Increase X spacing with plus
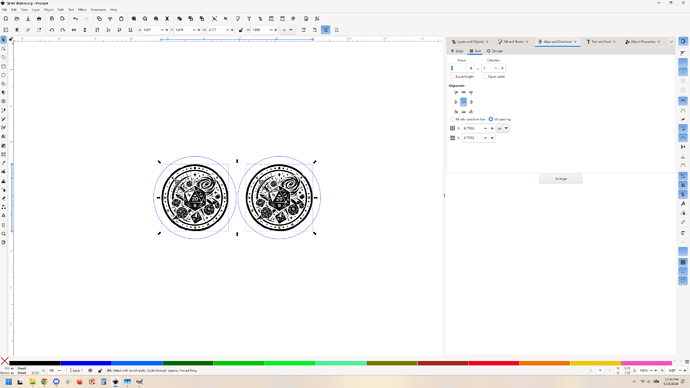This screenshot has height=388, width=690. tap(492, 128)
